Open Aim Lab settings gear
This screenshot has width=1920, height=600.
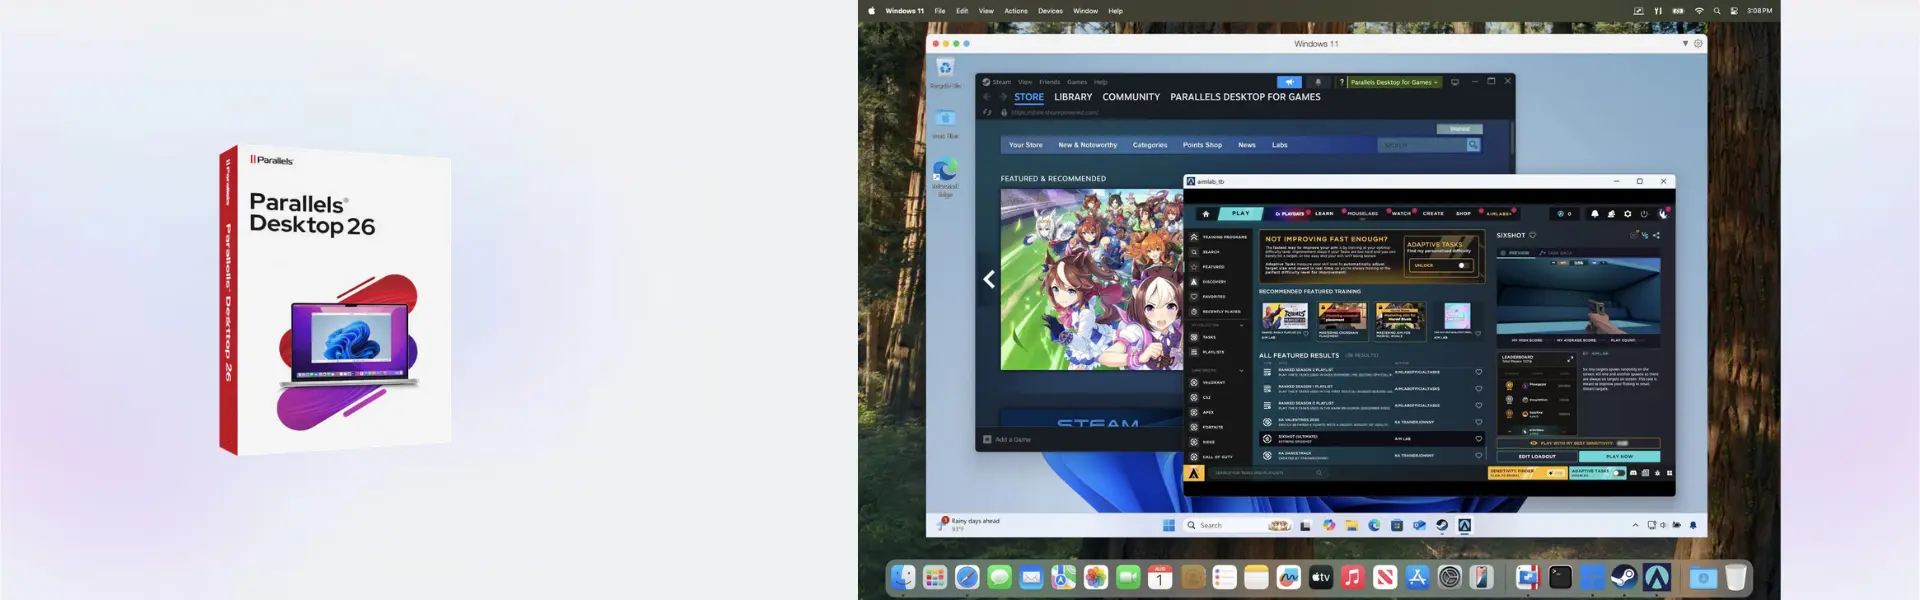click(x=1628, y=214)
